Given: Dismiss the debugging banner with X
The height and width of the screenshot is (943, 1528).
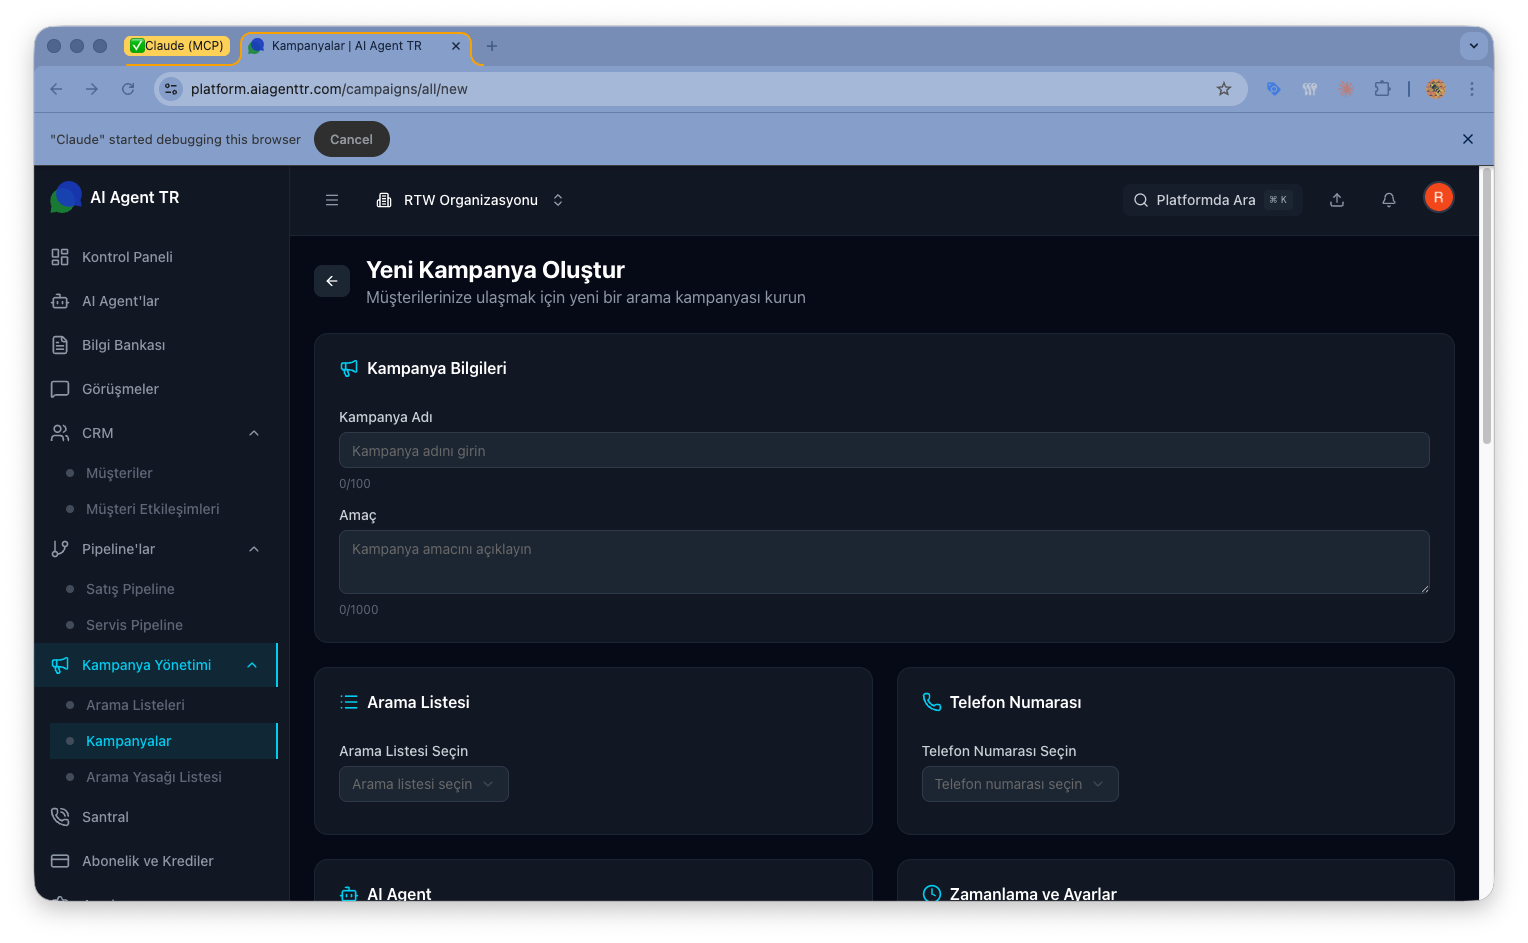Looking at the screenshot, I should click(1468, 139).
